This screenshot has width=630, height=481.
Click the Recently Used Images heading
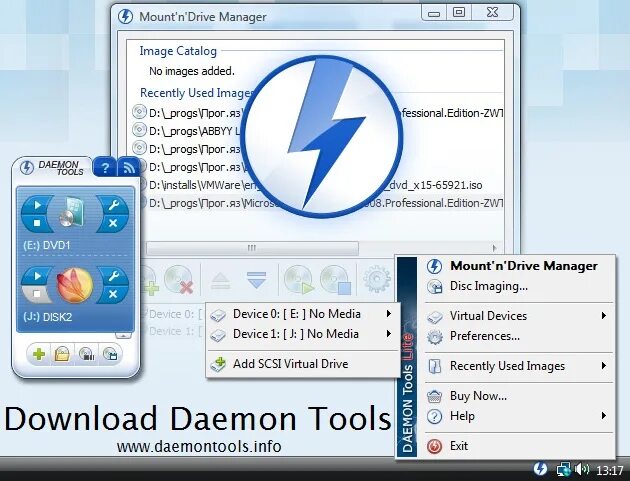196,93
